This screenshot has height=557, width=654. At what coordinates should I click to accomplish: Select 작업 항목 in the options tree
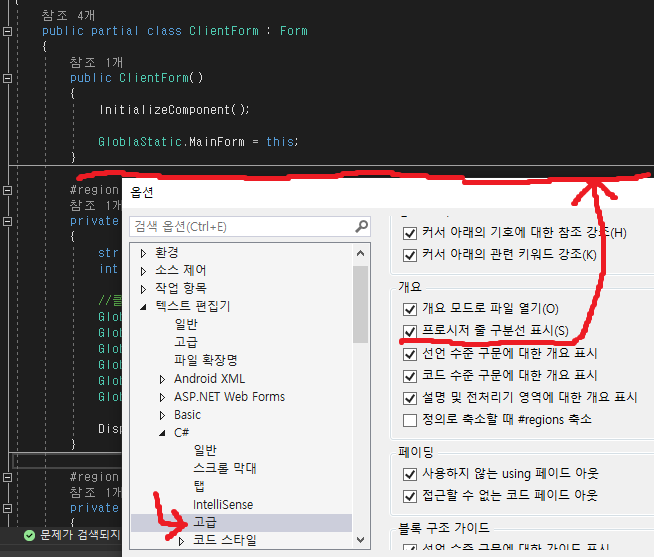(x=181, y=288)
